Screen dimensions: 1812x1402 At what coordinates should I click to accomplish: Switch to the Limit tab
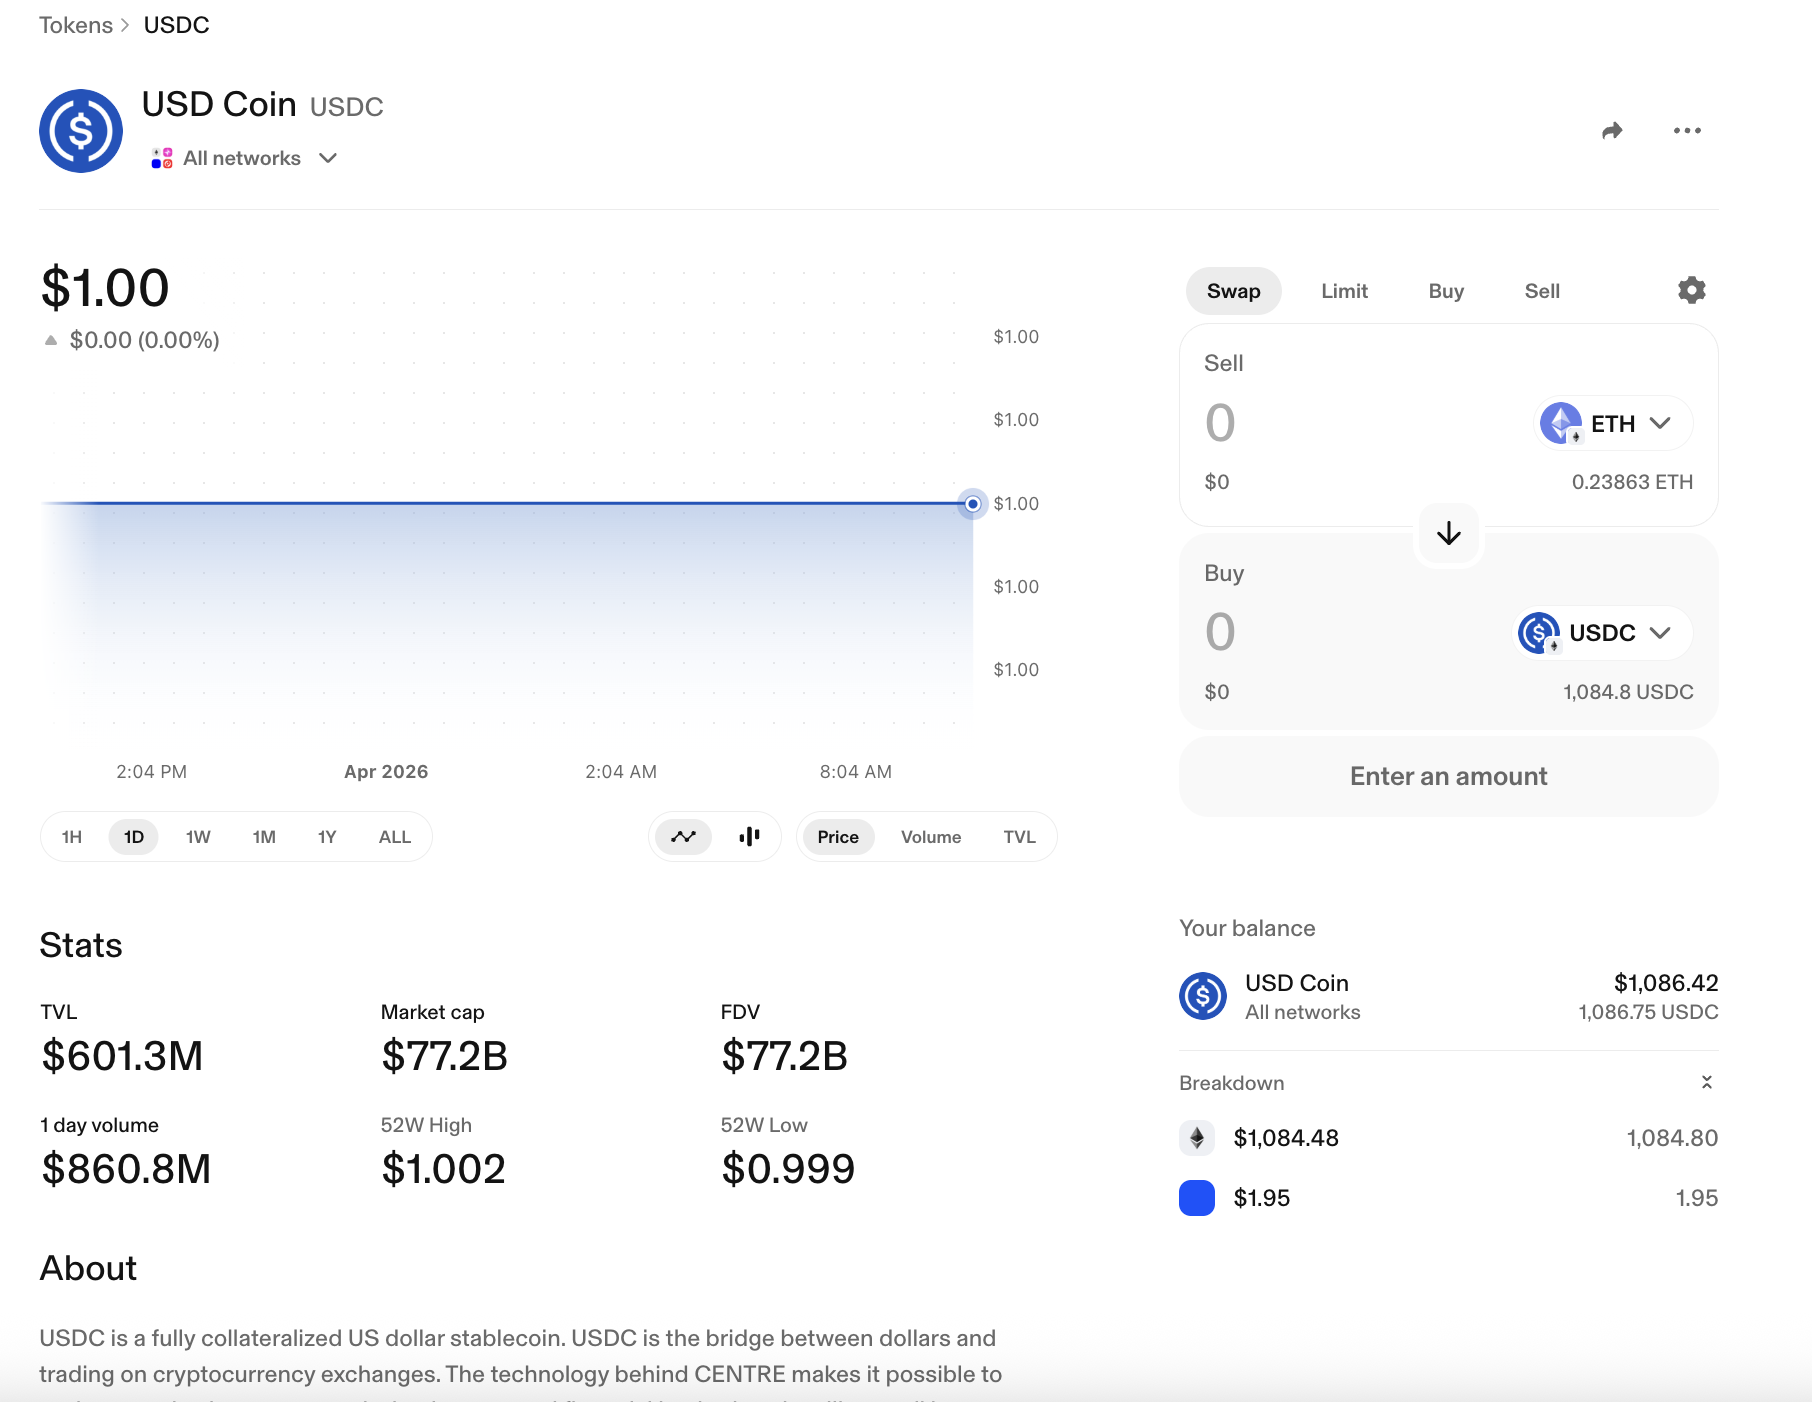1344,291
